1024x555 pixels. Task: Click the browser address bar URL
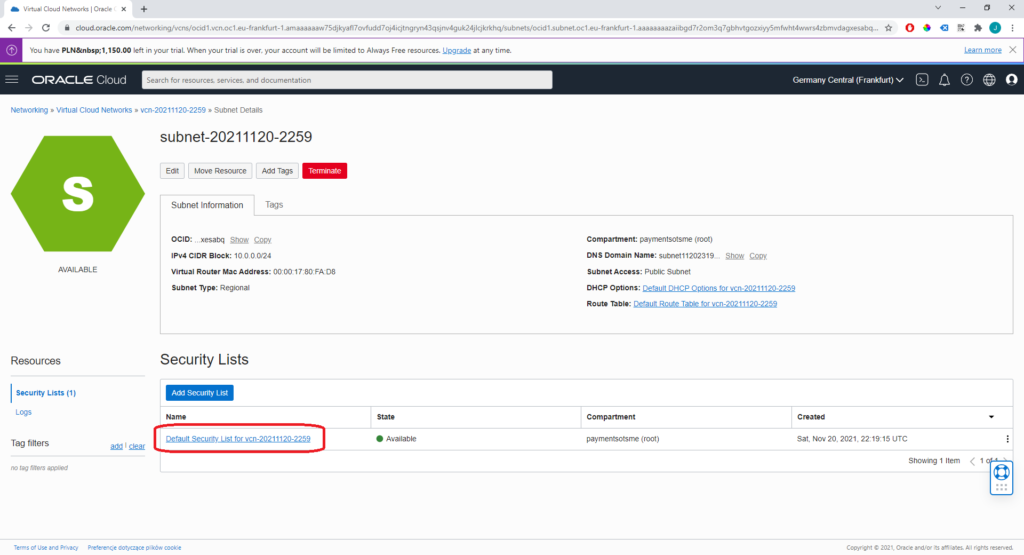click(x=476, y=28)
